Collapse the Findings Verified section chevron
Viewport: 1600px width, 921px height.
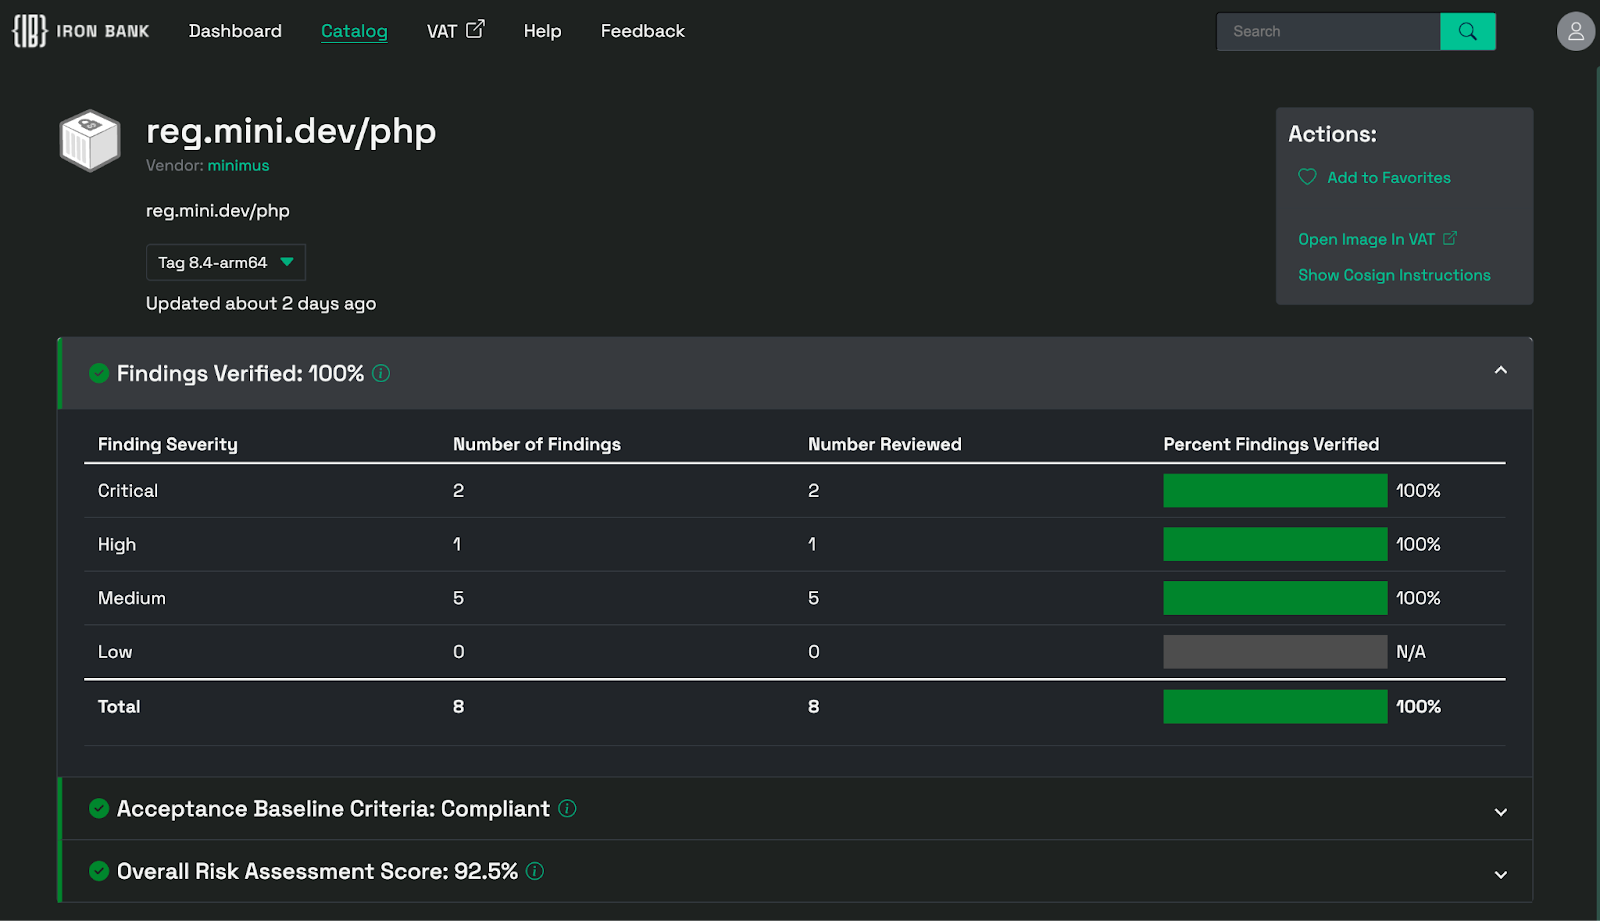1500,371
